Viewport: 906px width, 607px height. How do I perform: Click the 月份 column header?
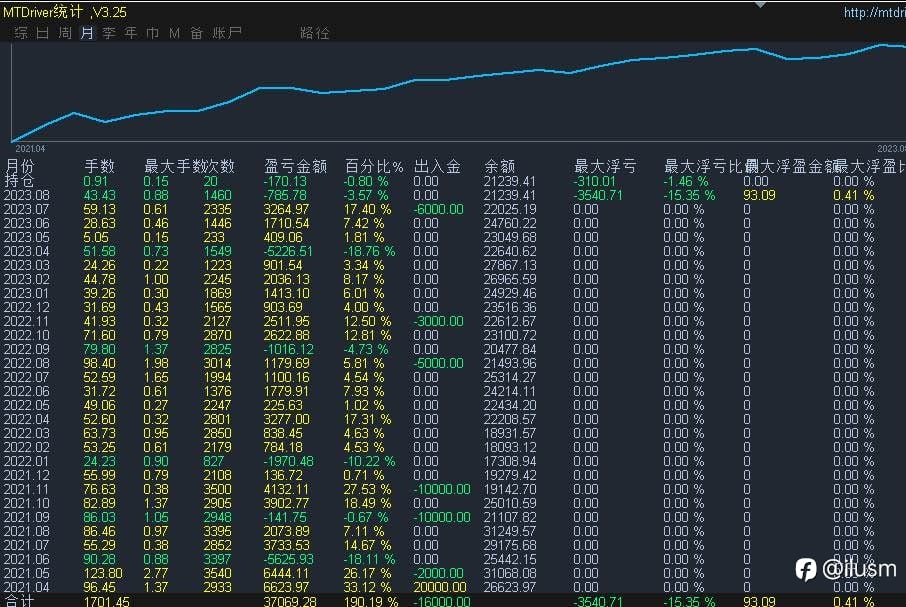(x=20, y=166)
